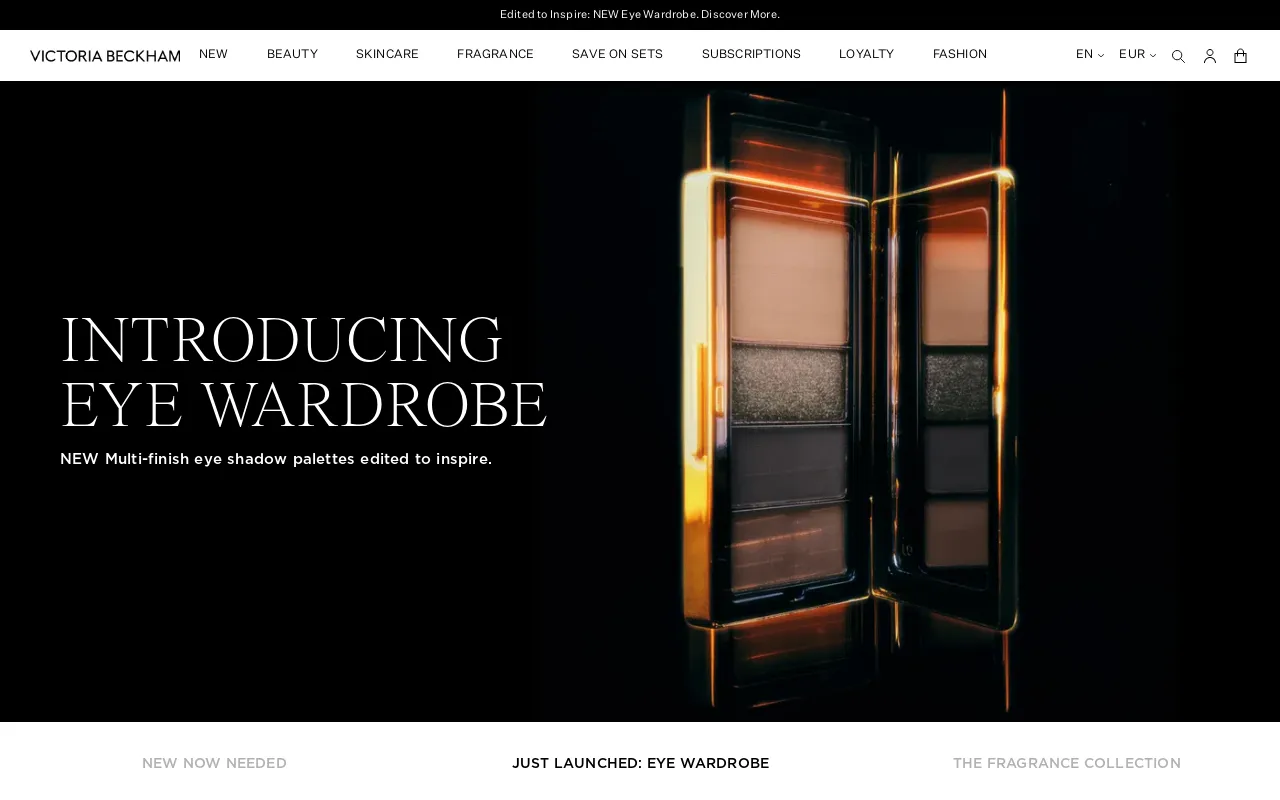Select Just Launched: Eye Wardrobe tab
This screenshot has width=1280, height=800.
640,763
